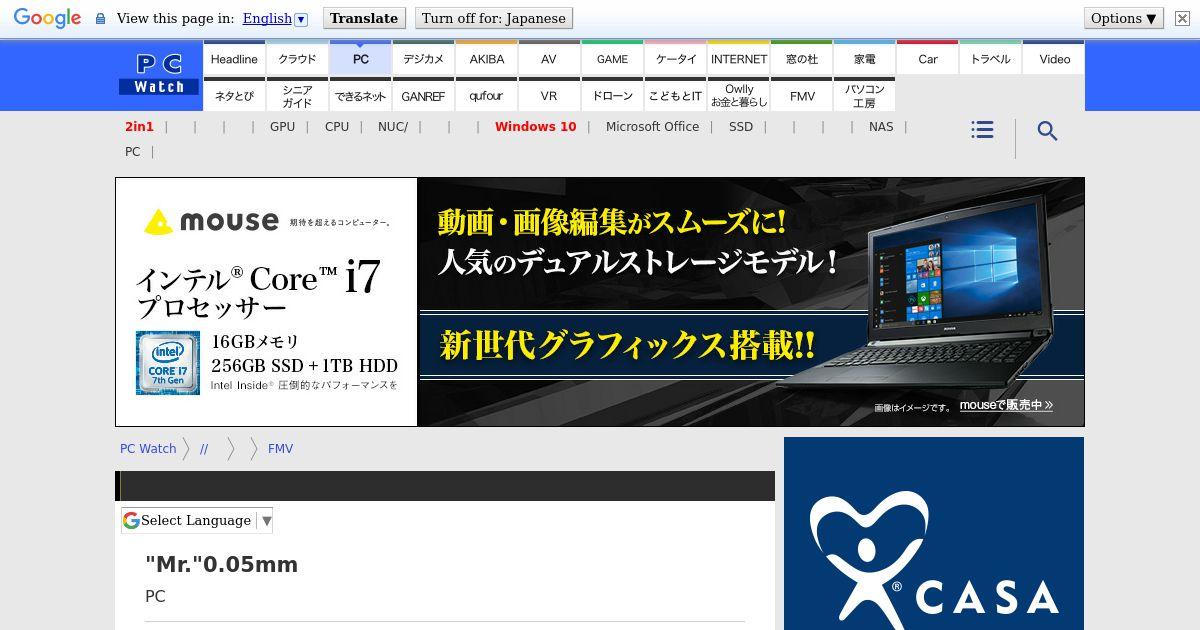The height and width of the screenshot is (630, 1200).
Task: Open the ネタとぴ tab
Action: coord(234,95)
